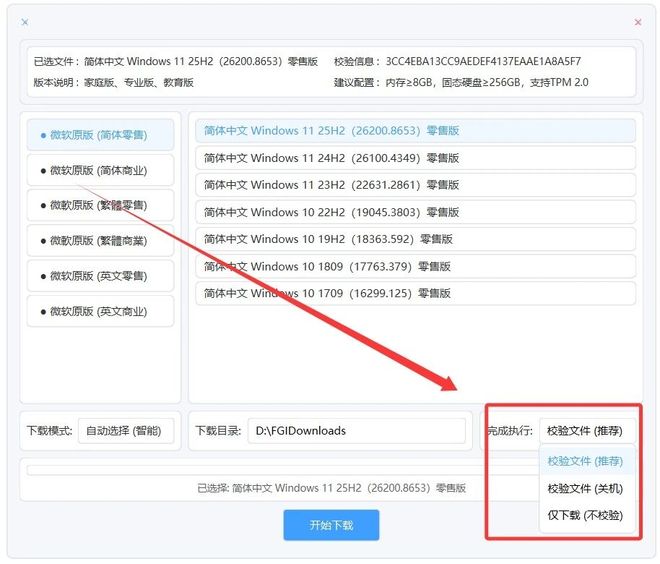Screen dimensions: 660x564
Task: Select 微軟原版 (繁體商業) category
Action: 100,241
